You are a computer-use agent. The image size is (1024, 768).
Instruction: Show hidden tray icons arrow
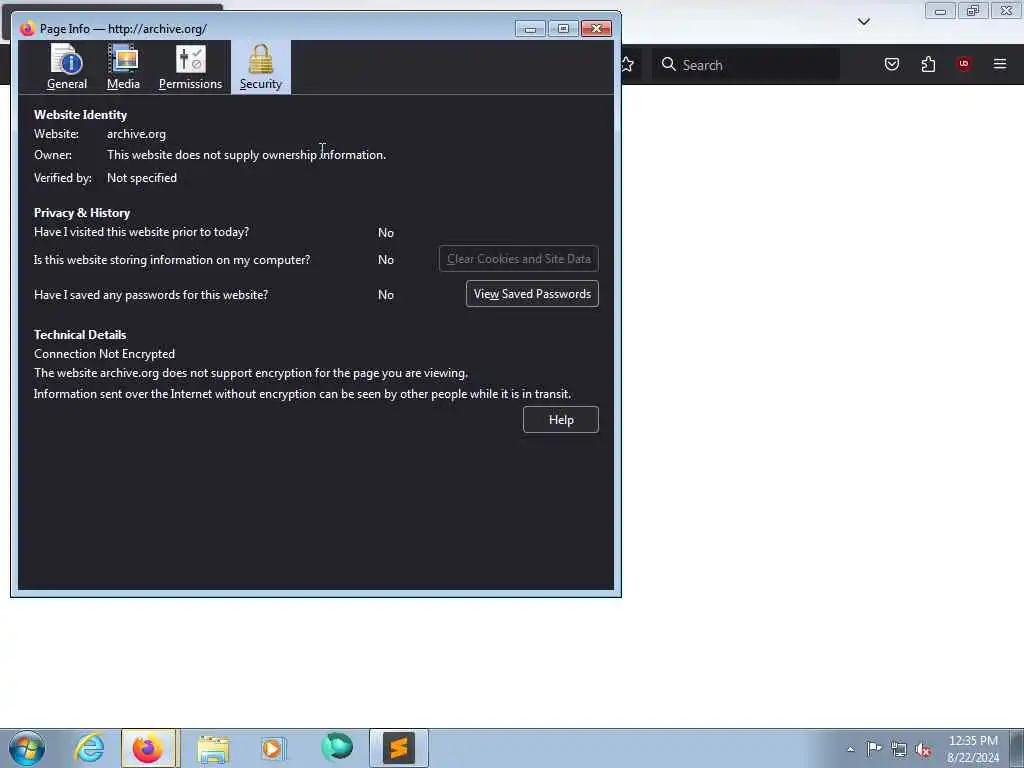(850, 749)
